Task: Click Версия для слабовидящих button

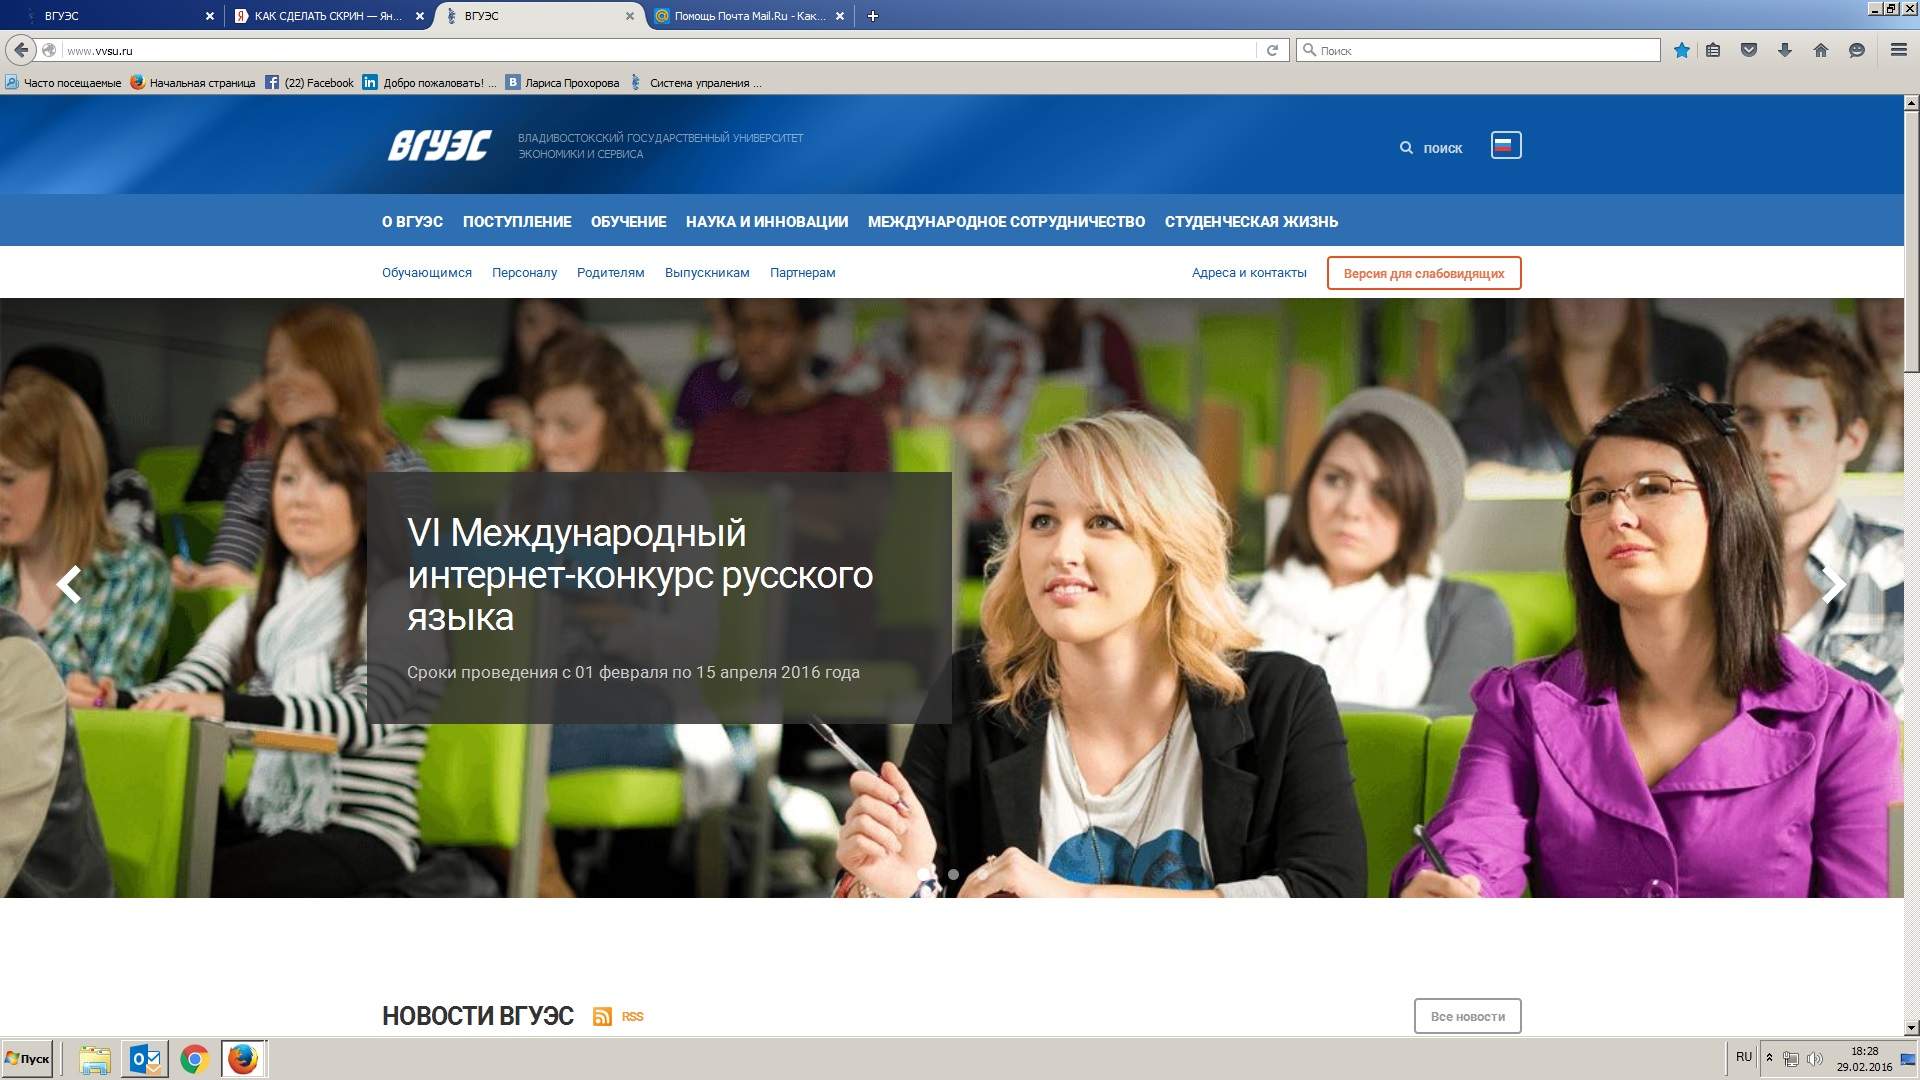Action: coord(1423,273)
